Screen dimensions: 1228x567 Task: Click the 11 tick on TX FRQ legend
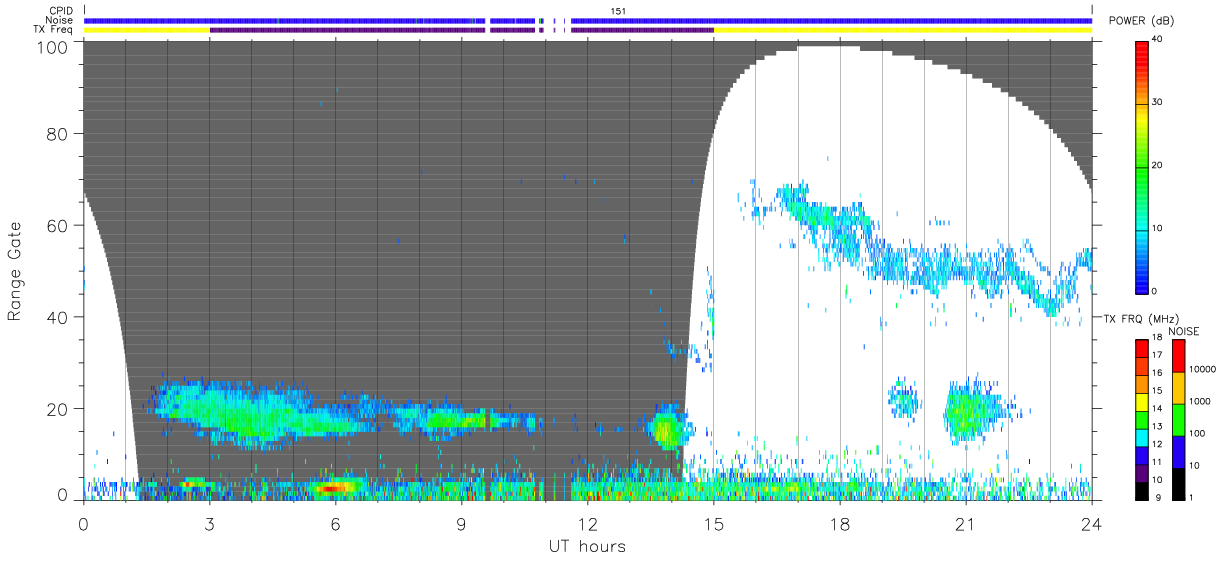[1157, 461]
